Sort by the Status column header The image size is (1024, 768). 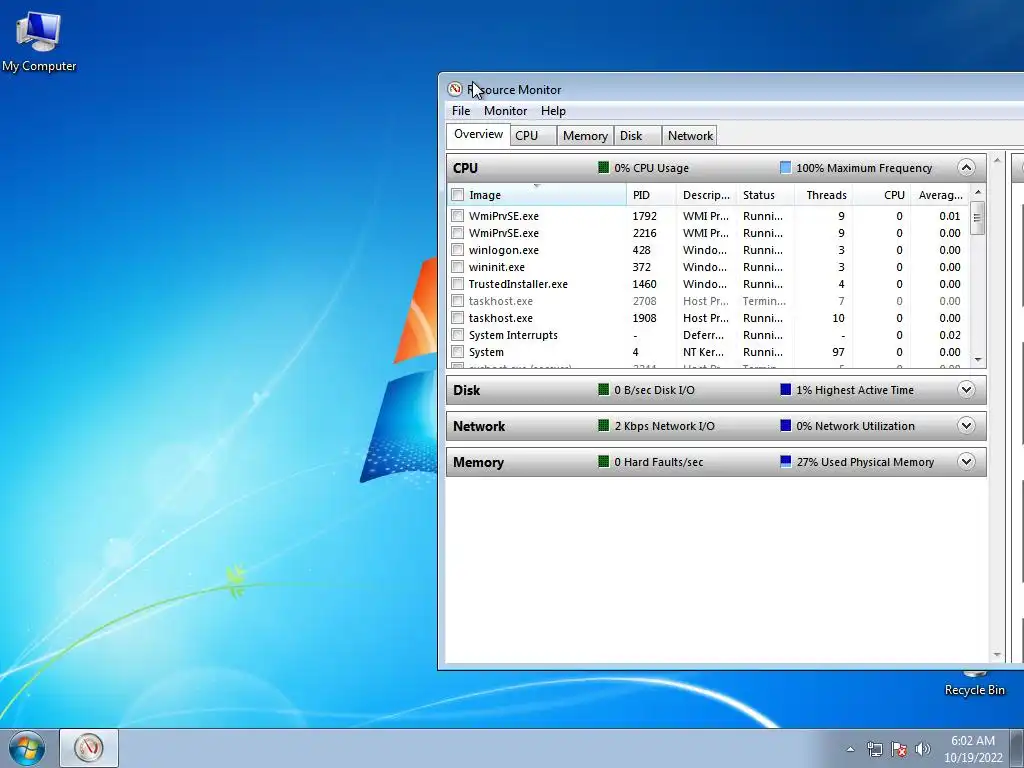[765, 195]
